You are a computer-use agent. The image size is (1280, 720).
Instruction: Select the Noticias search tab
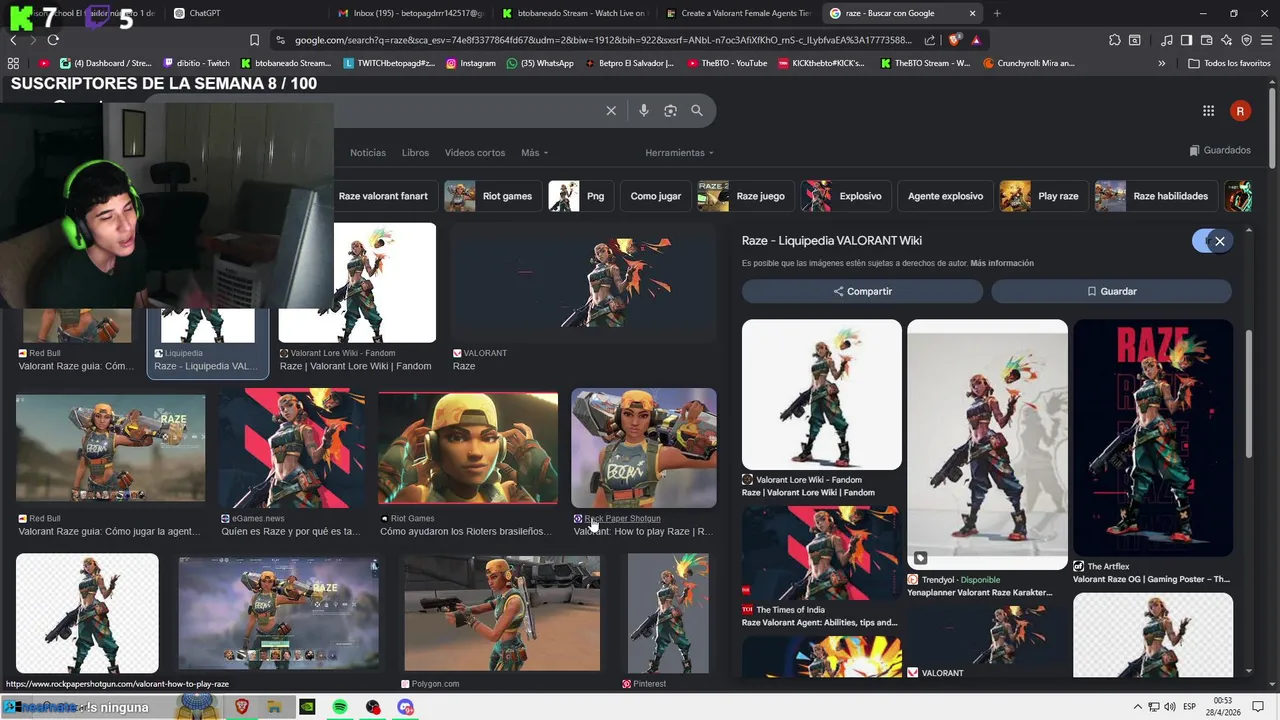pyautogui.click(x=368, y=153)
